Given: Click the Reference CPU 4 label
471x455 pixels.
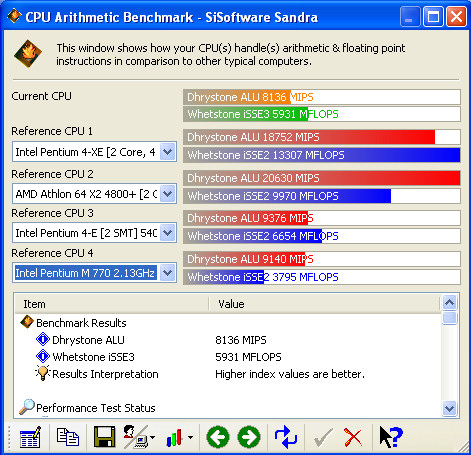Looking at the screenshot, I should [52, 253].
